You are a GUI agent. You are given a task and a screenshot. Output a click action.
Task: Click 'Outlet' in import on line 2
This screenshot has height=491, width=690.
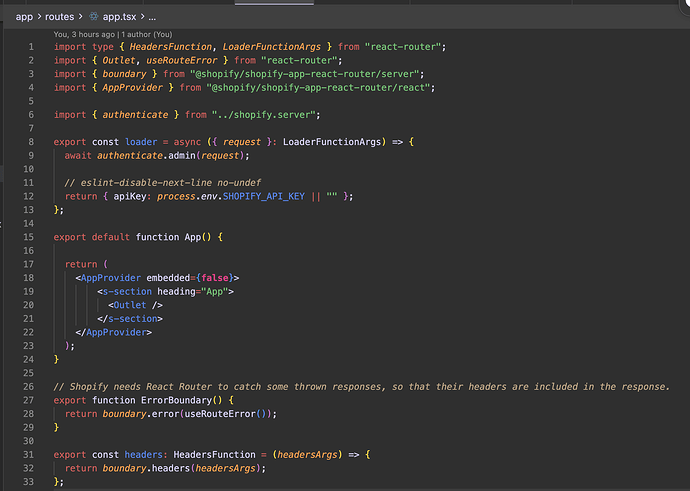click(119, 60)
